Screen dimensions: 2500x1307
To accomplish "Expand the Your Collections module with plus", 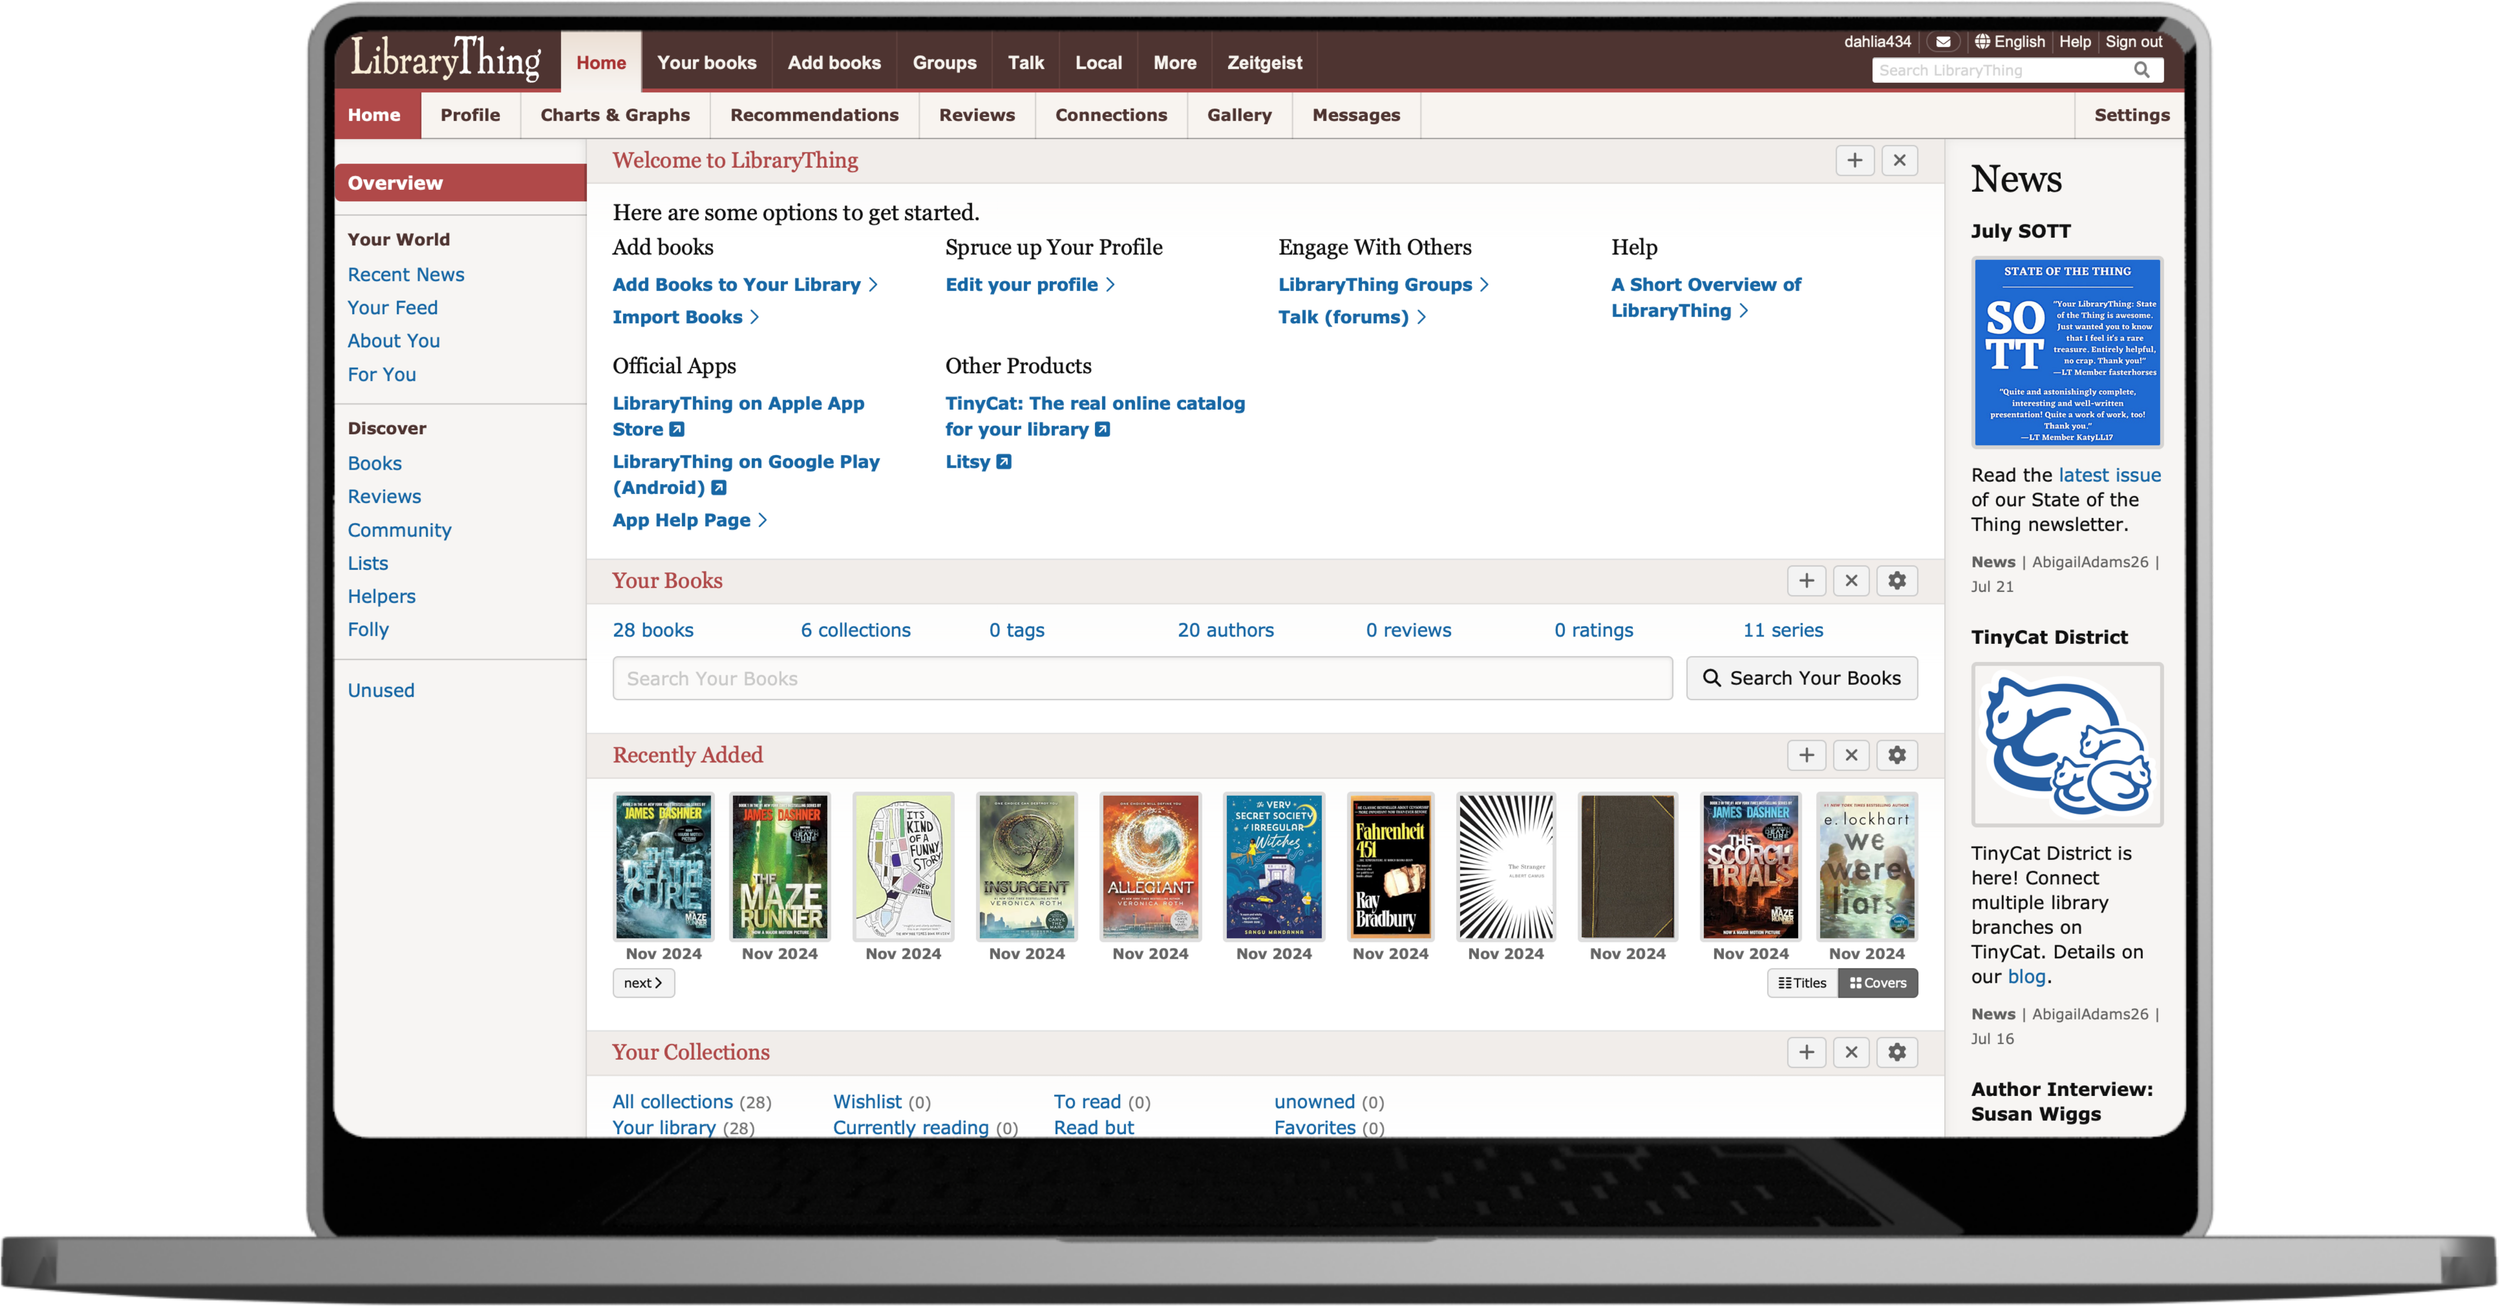I will click(1806, 1052).
